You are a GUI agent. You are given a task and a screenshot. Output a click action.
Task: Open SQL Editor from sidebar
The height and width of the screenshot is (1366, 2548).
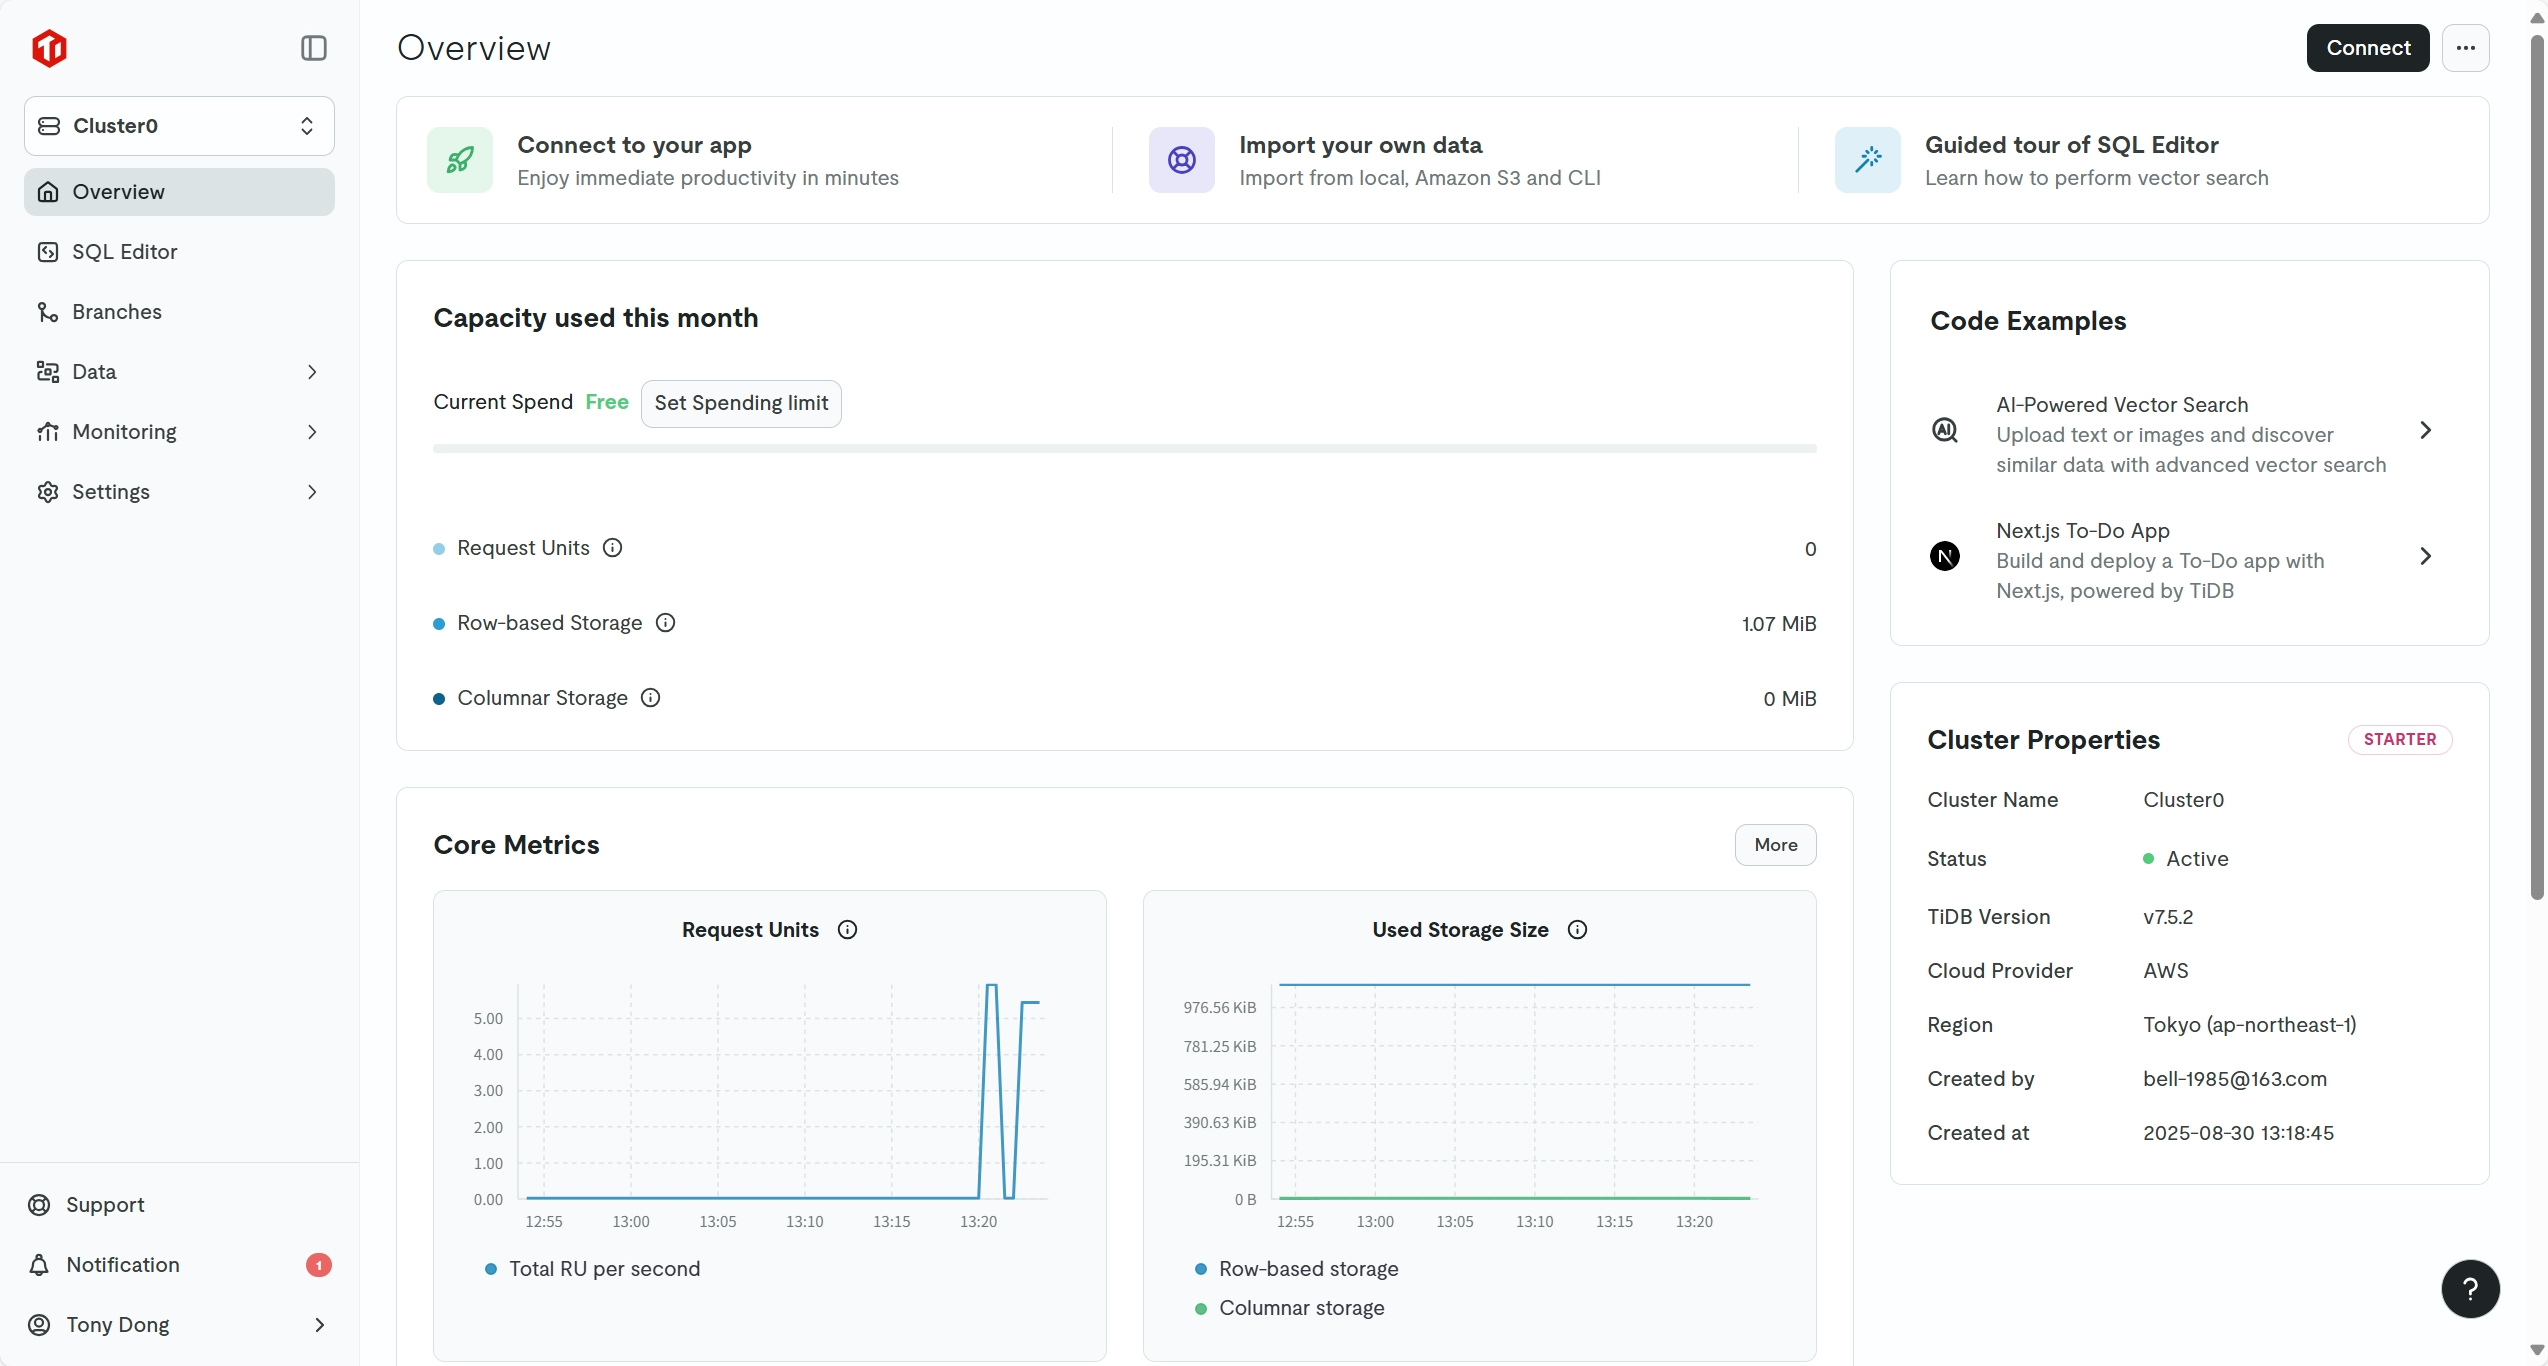point(179,252)
